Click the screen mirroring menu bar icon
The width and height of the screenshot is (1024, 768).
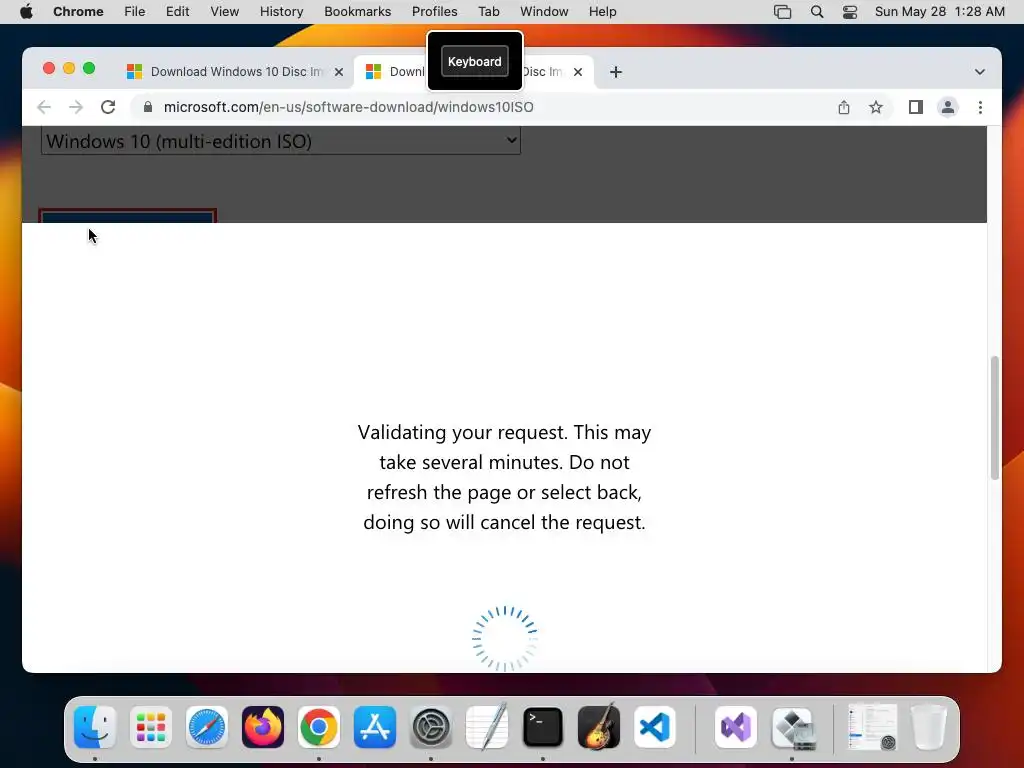[x=782, y=12]
